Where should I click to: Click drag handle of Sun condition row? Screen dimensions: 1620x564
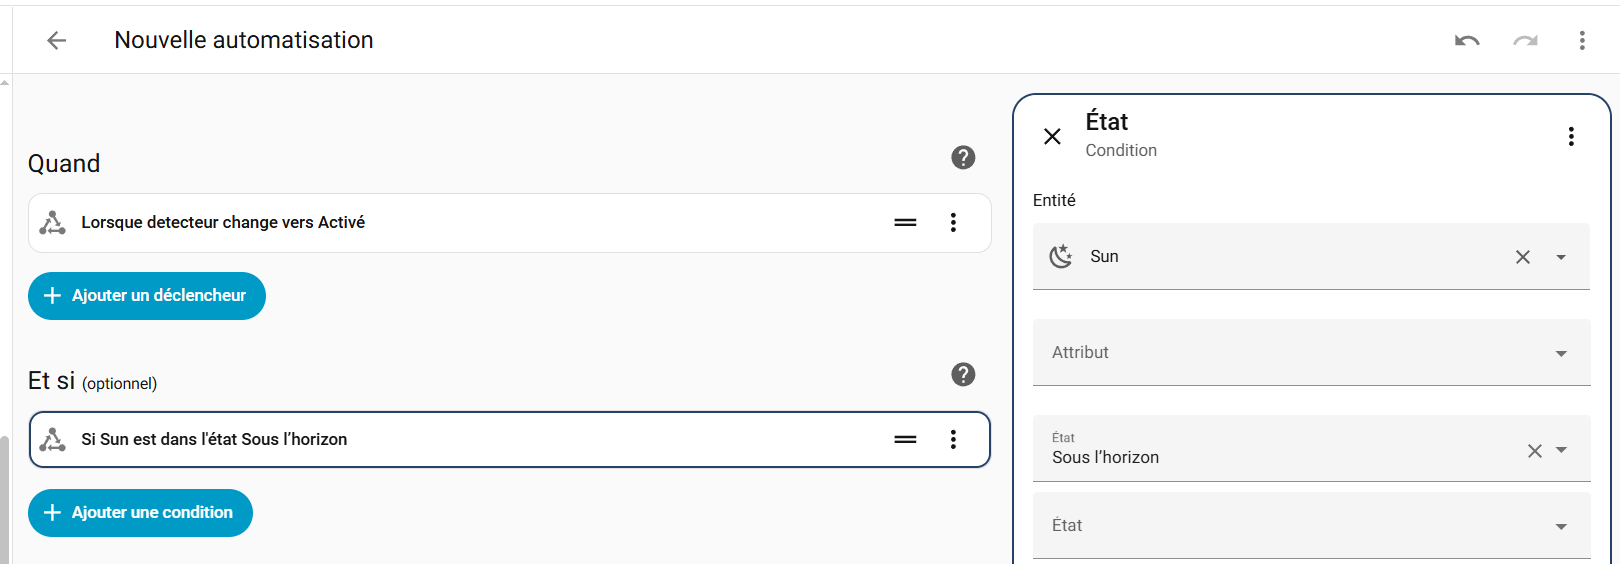pos(905,439)
